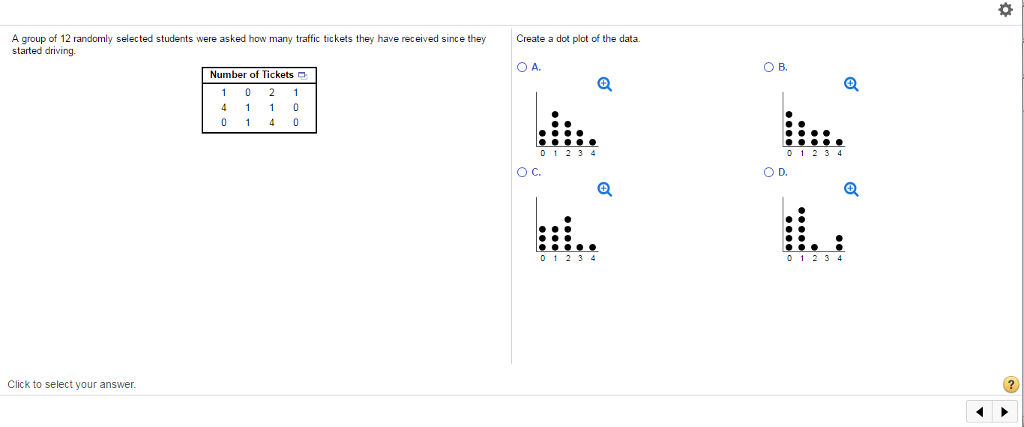Viewport: 1024px width, 427px height.
Task: Zoom in on dot plot D
Action: click(850, 189)
